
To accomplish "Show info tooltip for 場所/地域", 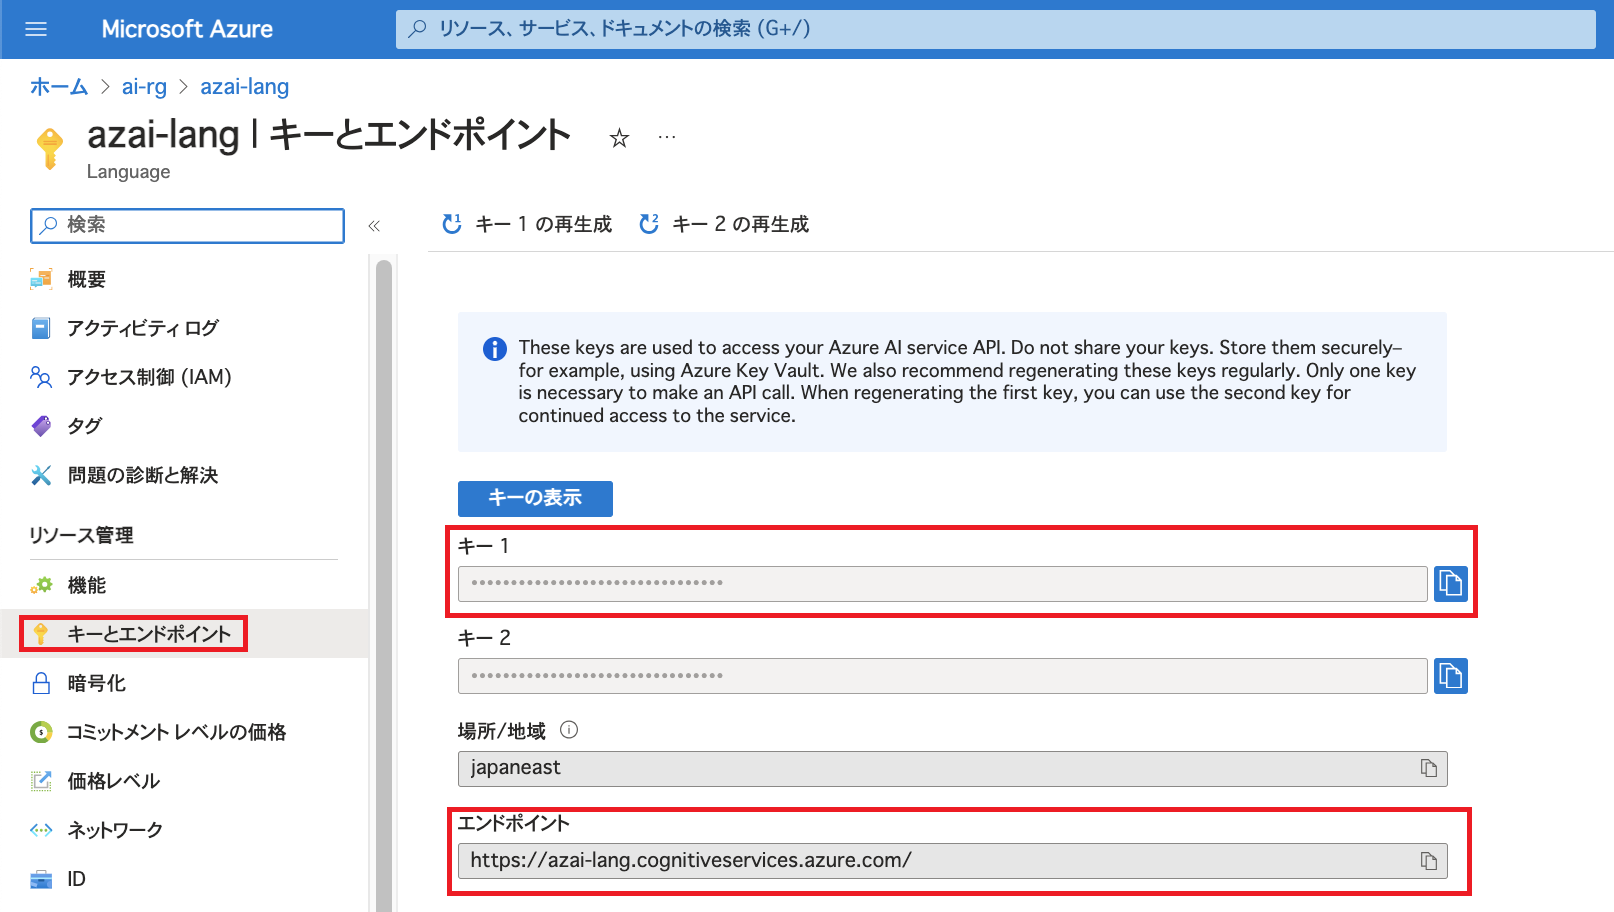I will (569, 730).
